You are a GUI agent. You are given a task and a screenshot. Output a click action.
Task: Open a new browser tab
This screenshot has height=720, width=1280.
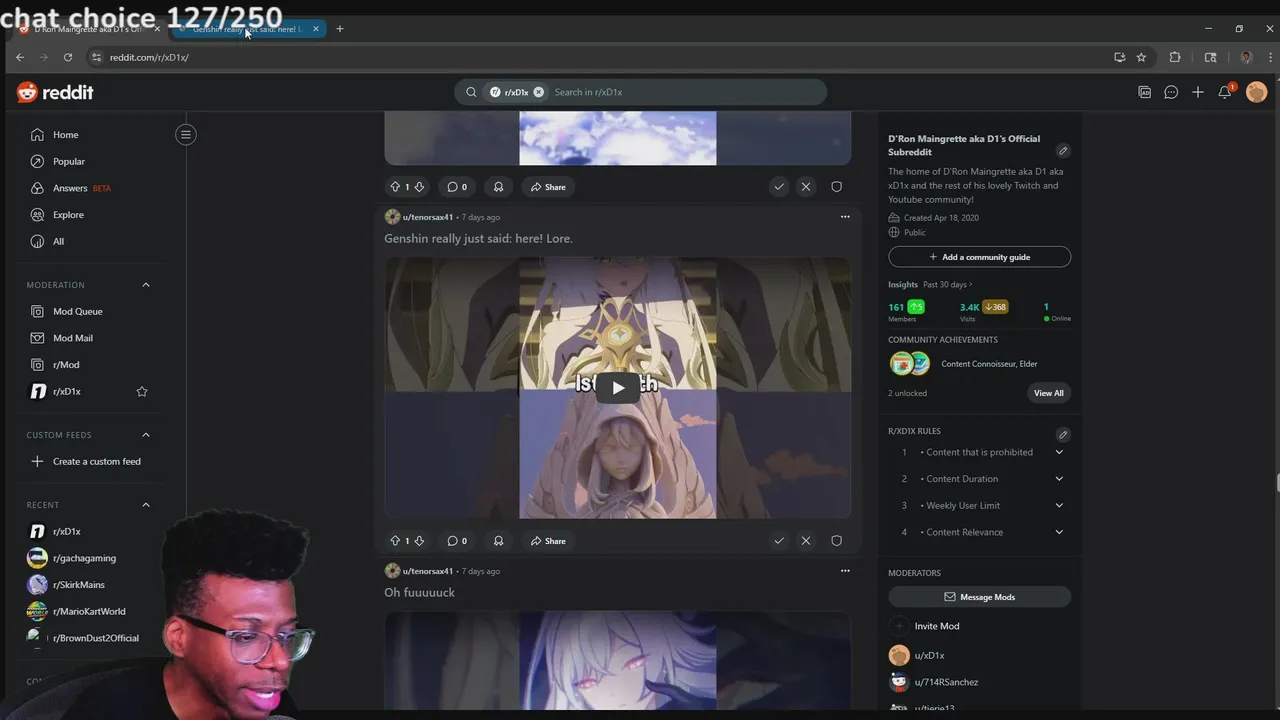[x=340, y=29]
